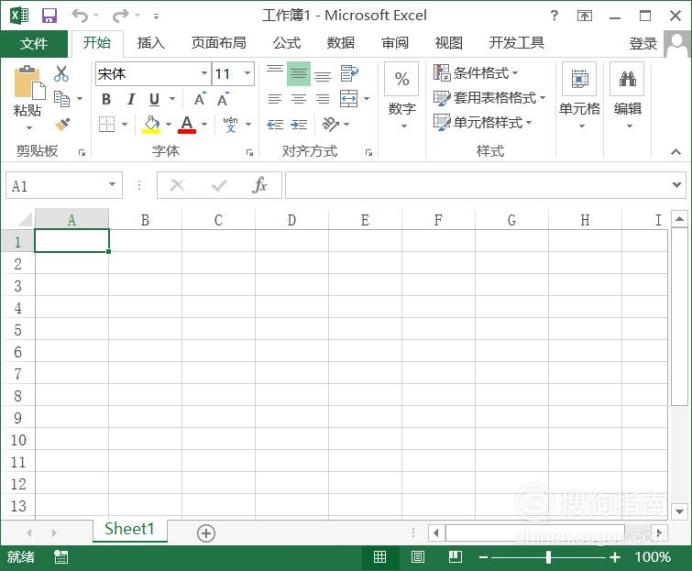Image resolution: width=692 pixels, height=571 pixels.
Task: Center text horizontally
Action: click(299, 99)
